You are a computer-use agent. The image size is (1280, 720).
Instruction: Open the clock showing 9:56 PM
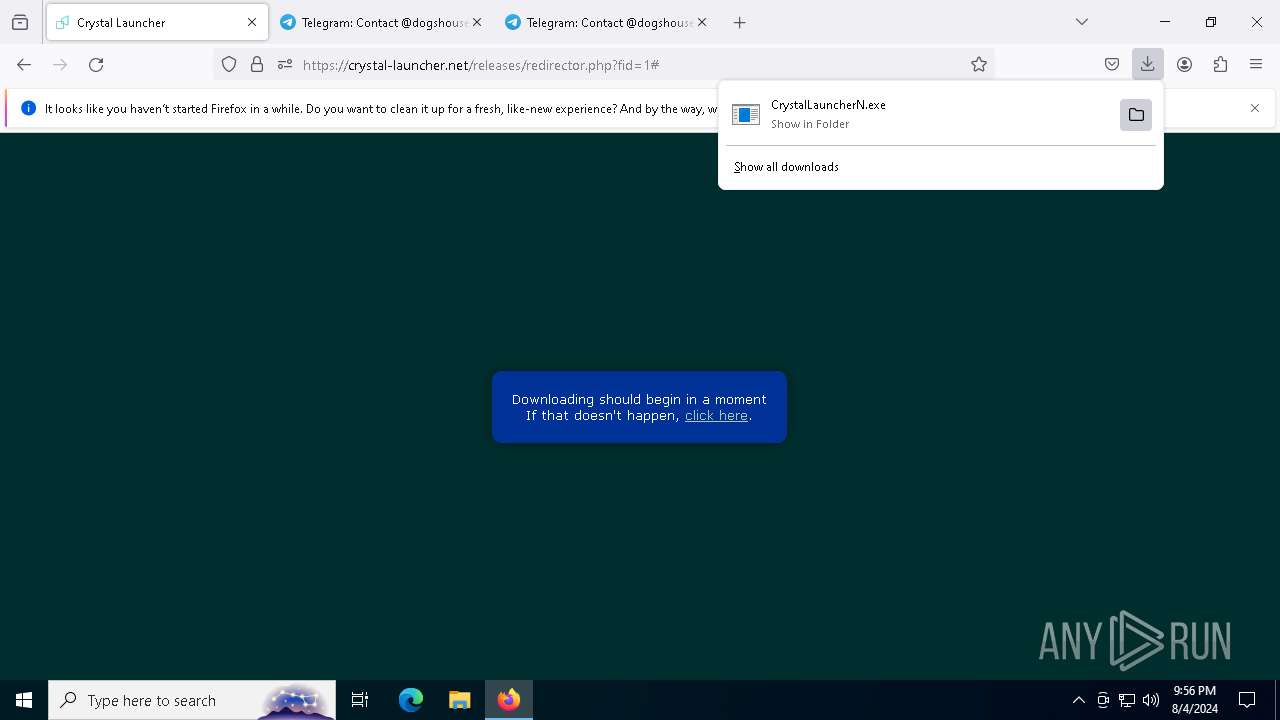tap(1195, 700)
